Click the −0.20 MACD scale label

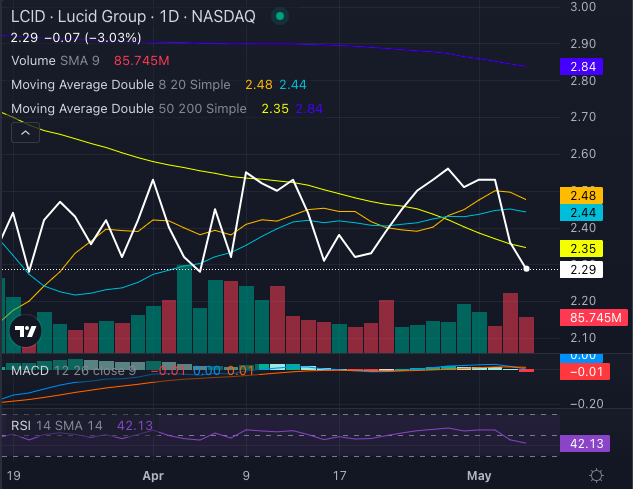(x=587, y=404)
